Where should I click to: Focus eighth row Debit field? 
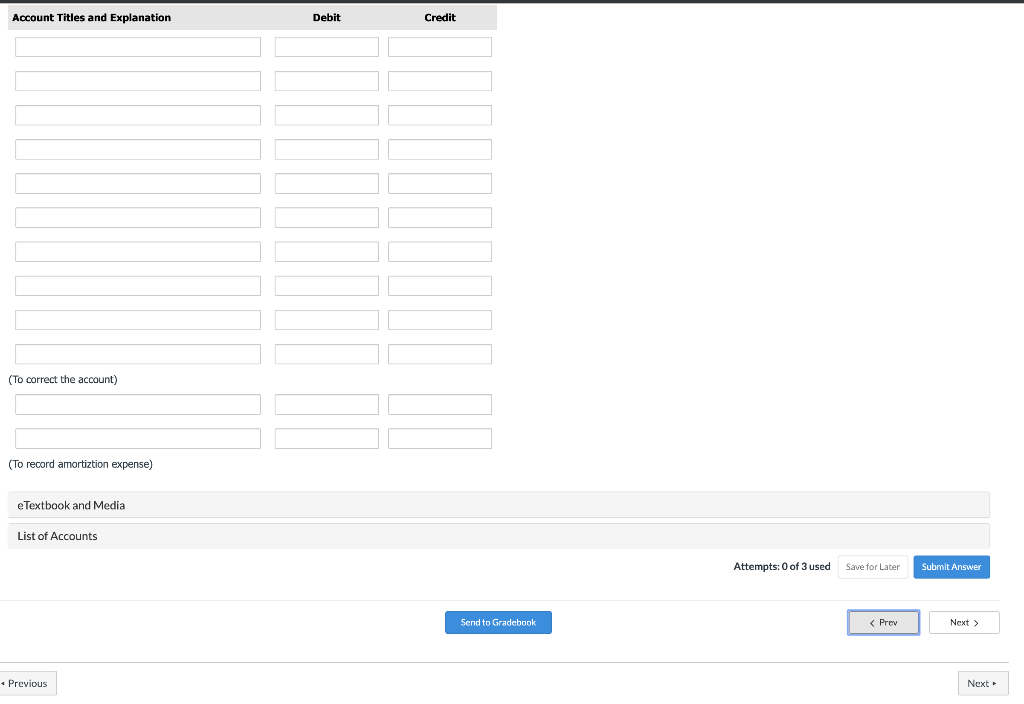[x=327, y=286]
